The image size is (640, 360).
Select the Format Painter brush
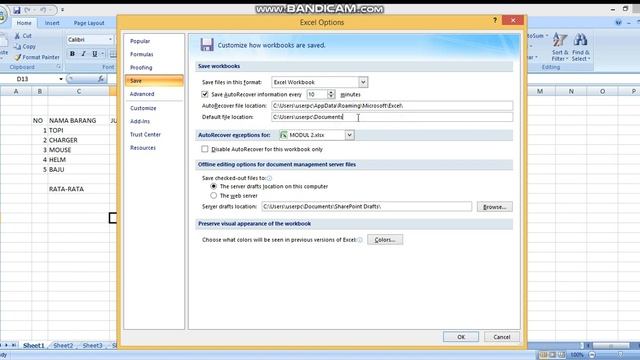click(x=18, y=57)
